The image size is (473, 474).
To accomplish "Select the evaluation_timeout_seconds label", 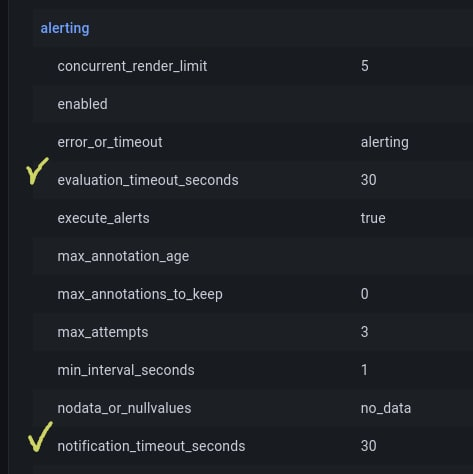I will point(148,180).
